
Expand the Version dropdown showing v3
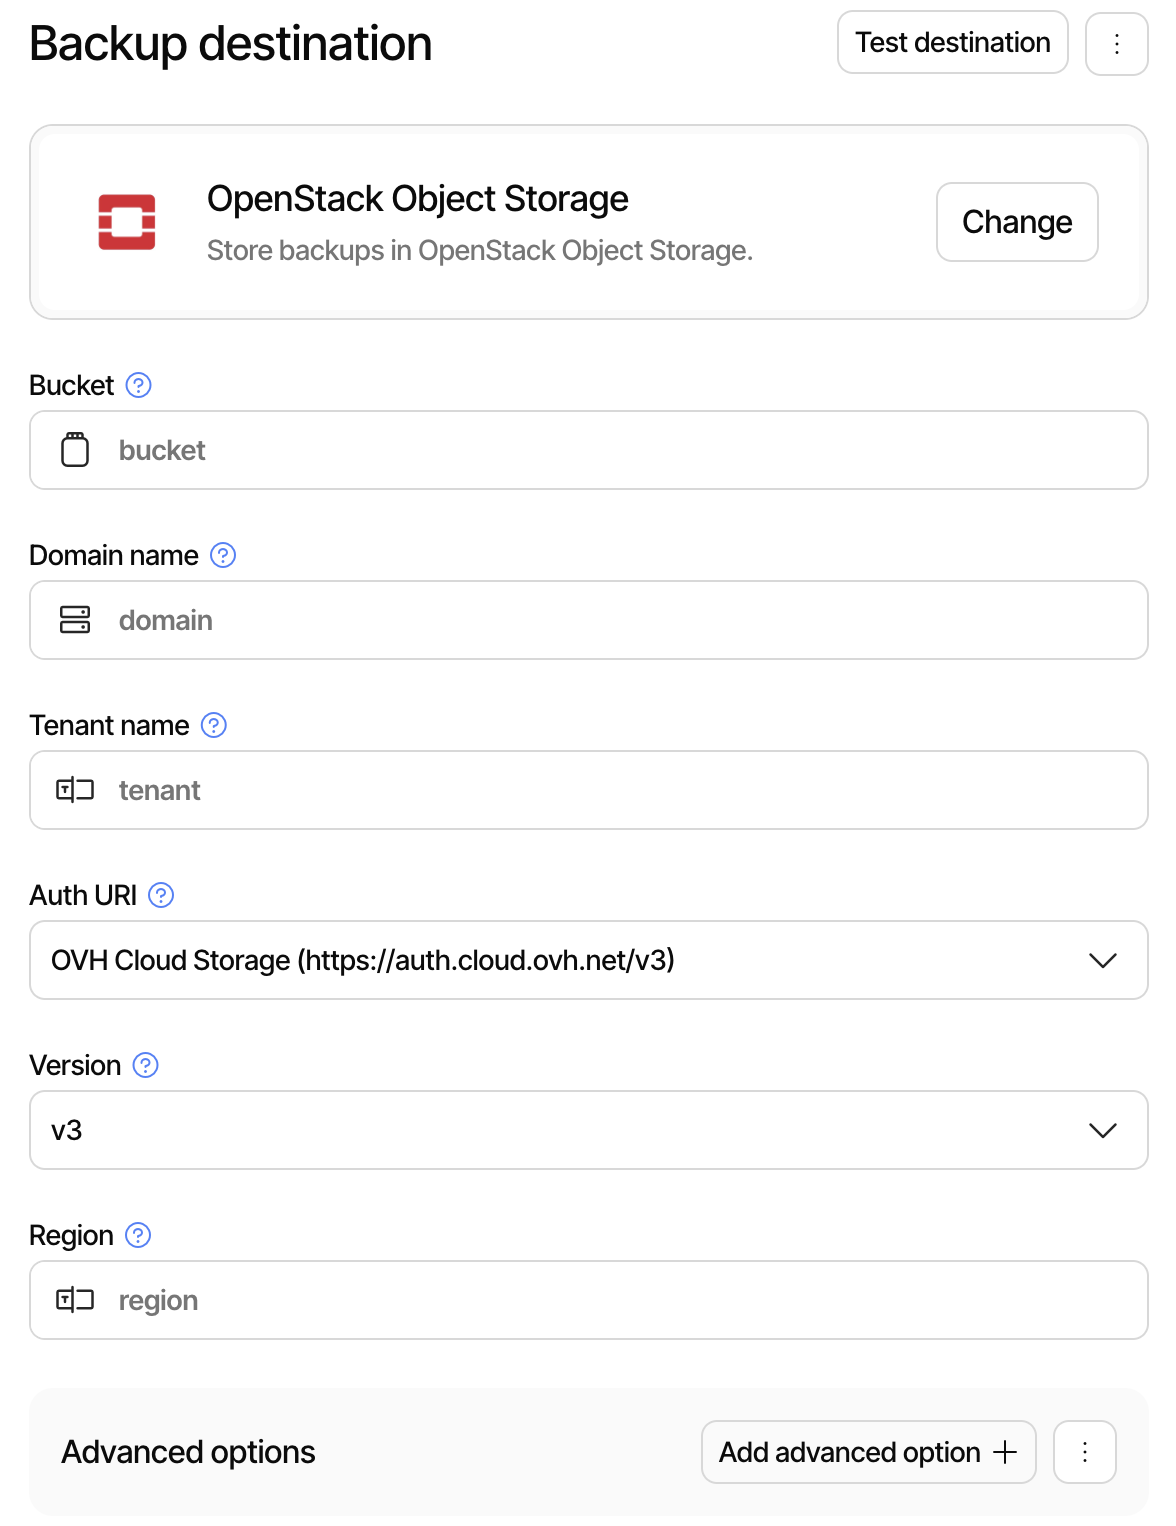[1103, 1130]
